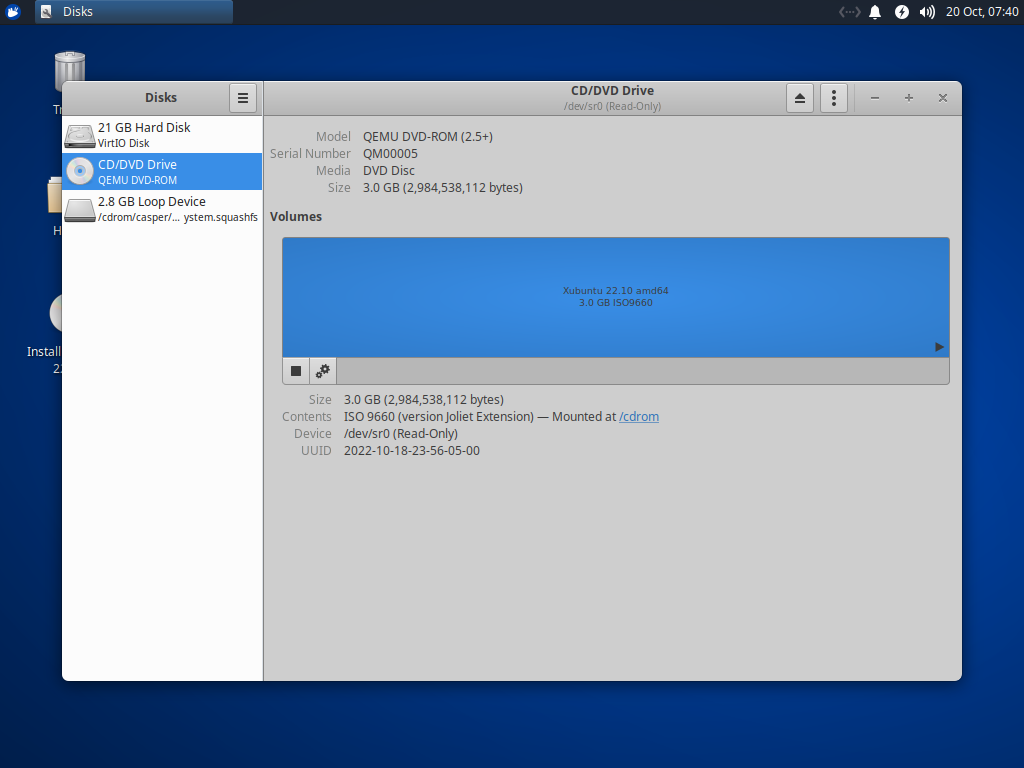Select the 21 GB Hard Disk
1024x768 pixels.
click(x=160, y=133)
